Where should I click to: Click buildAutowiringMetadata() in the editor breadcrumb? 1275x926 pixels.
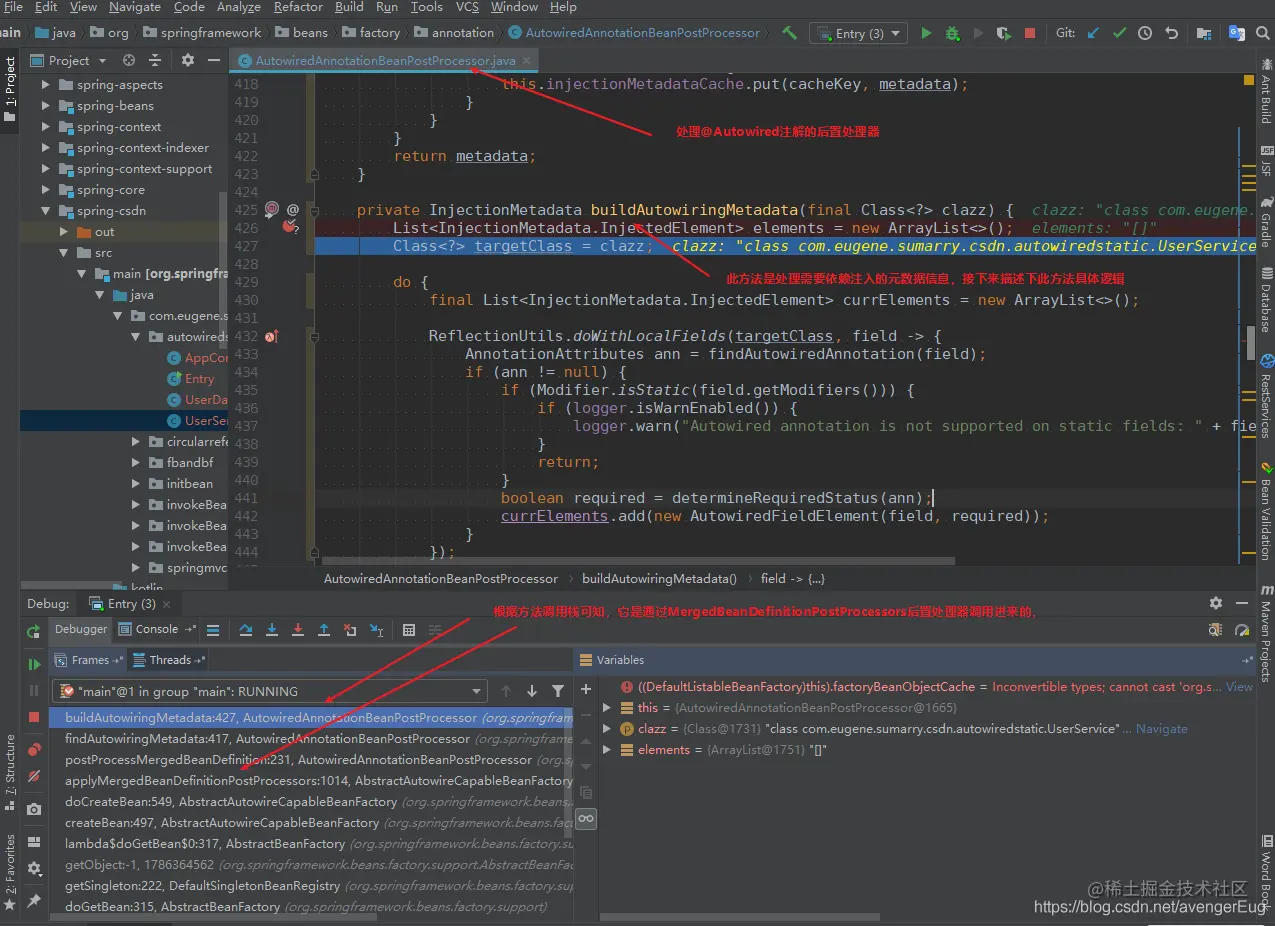coord(659,578)
